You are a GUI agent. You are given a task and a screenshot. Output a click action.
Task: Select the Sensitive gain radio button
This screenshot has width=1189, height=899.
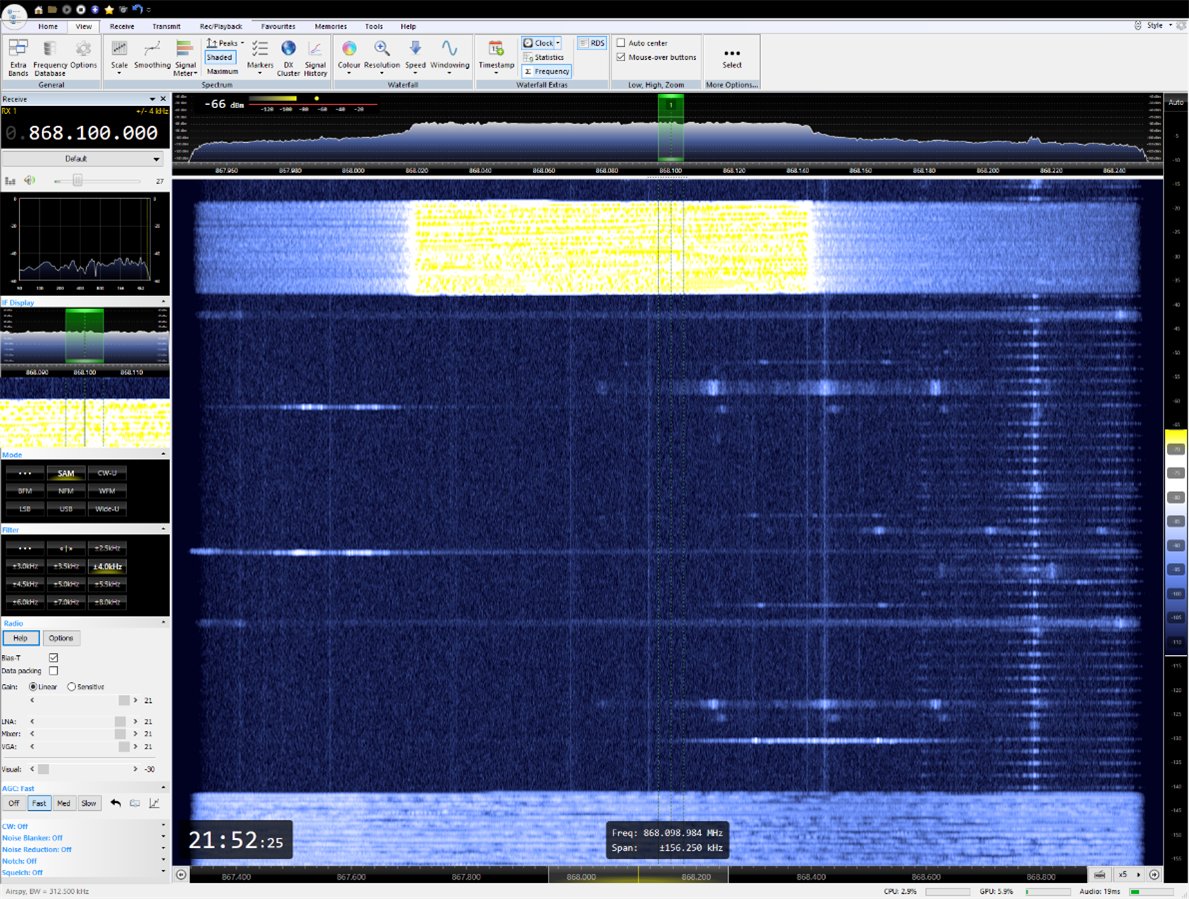pos(72,687)
